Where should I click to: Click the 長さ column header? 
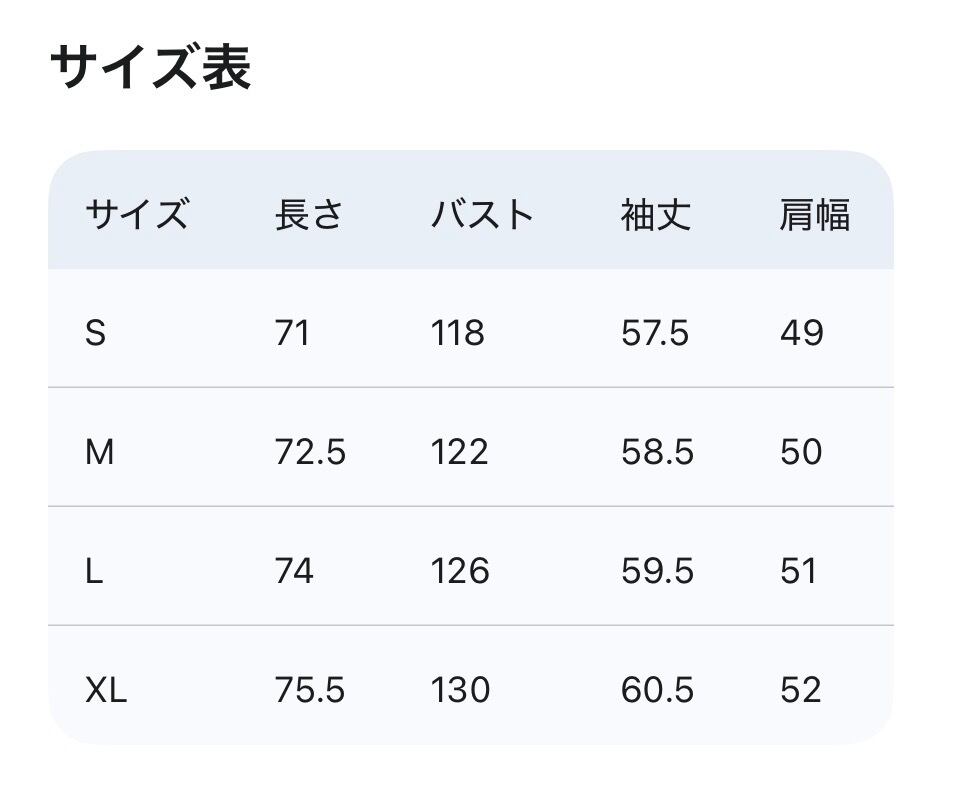(309, 215)
